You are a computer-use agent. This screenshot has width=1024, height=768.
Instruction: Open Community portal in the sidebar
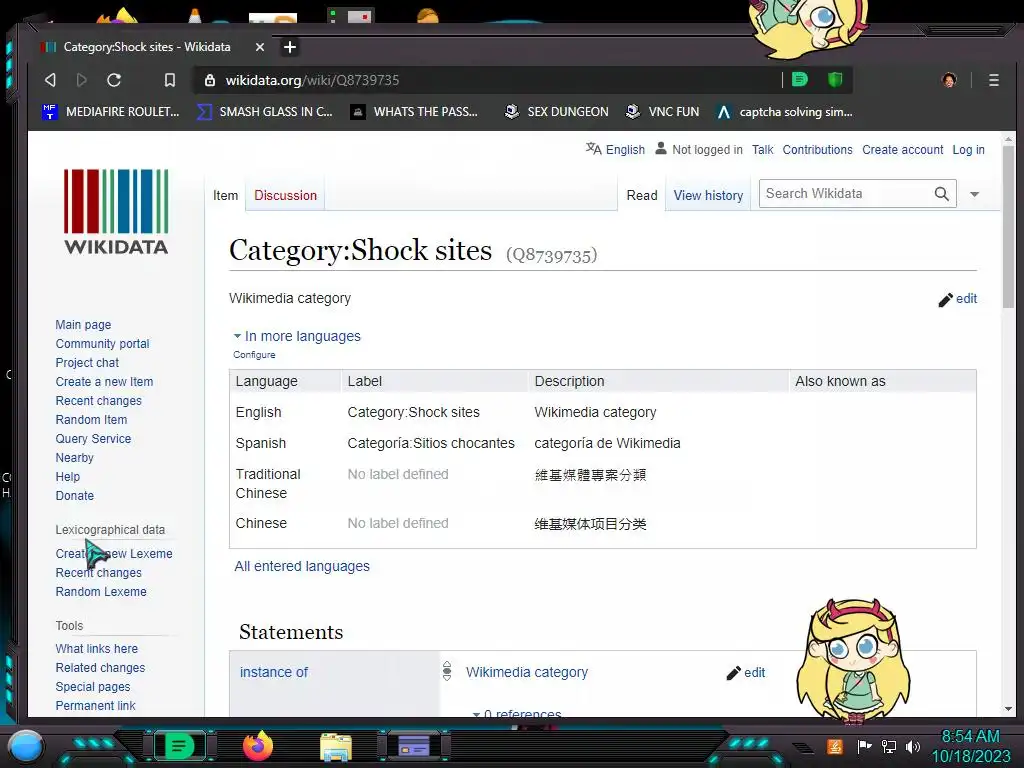point(102,344)
